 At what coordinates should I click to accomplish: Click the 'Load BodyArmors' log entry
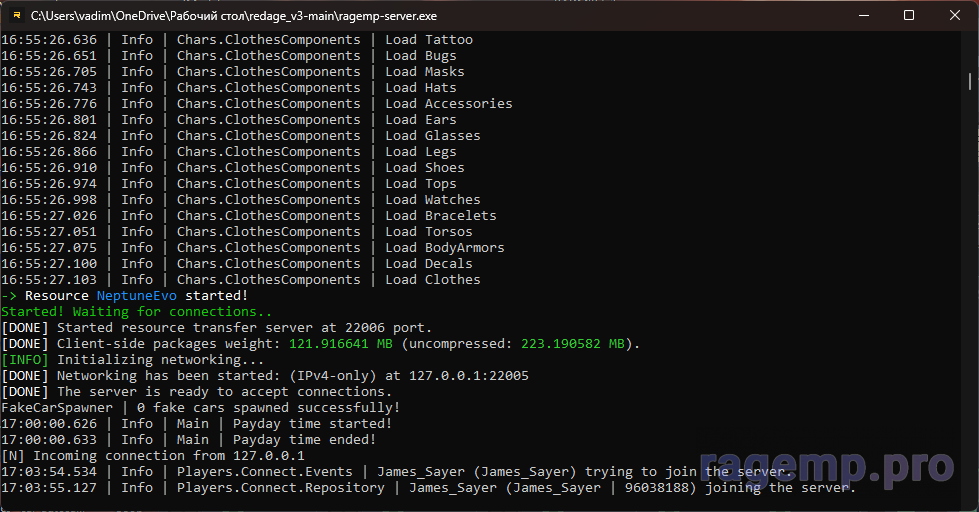[x=444, y=248]
